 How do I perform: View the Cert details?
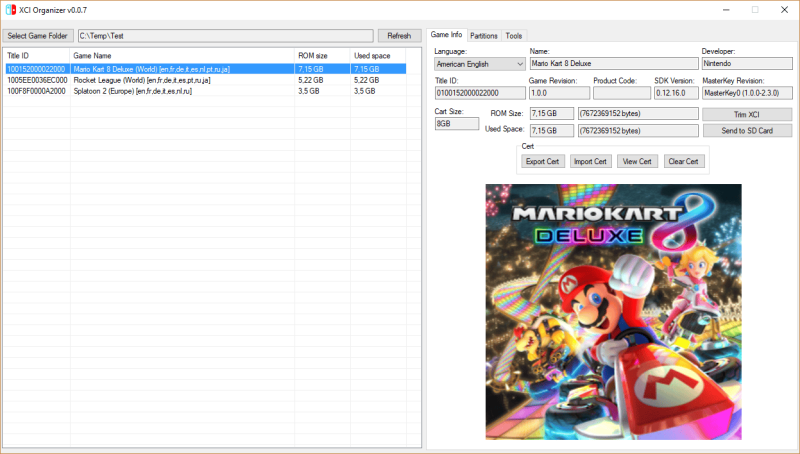pyautogui.click(x=637, y=161)
